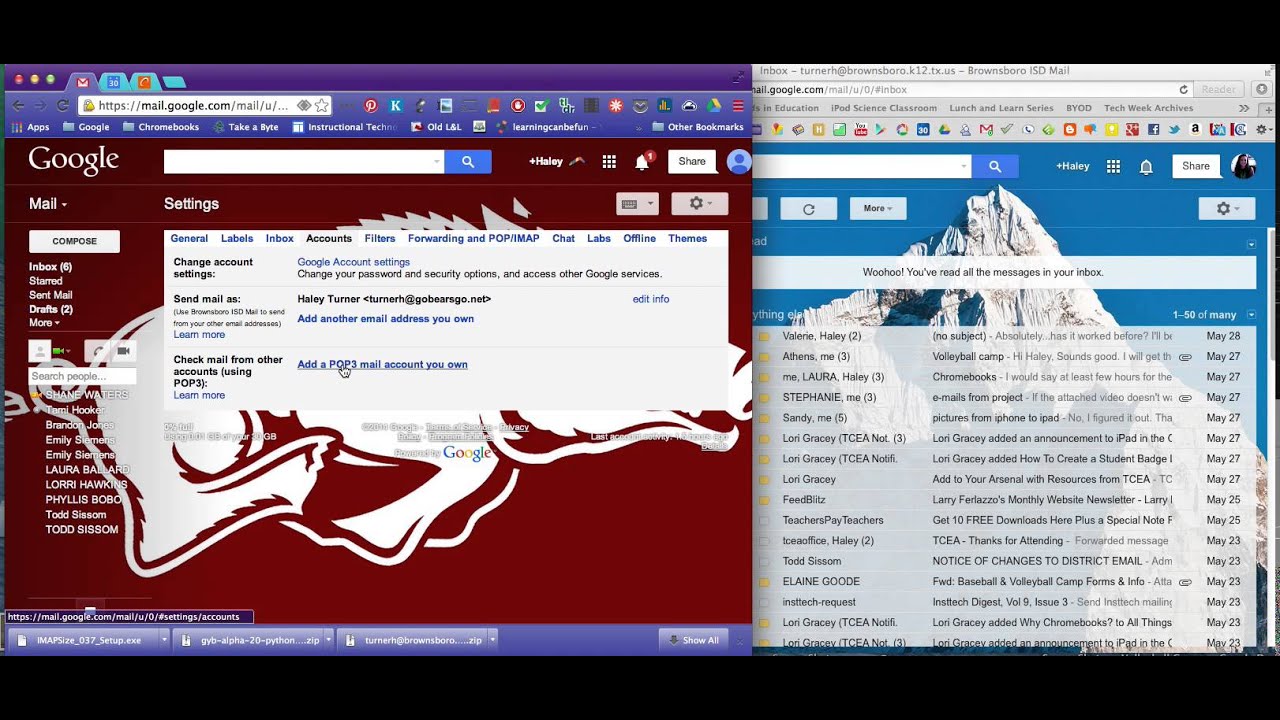Click the blue K extension icon in Chrome

396,105
